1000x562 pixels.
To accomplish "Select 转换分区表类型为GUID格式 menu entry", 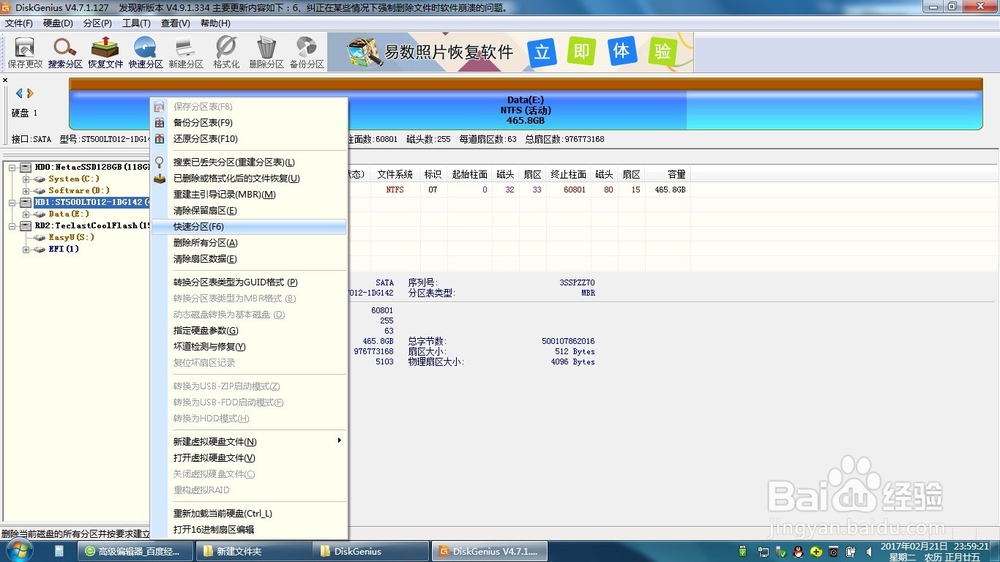I will 249,282.
